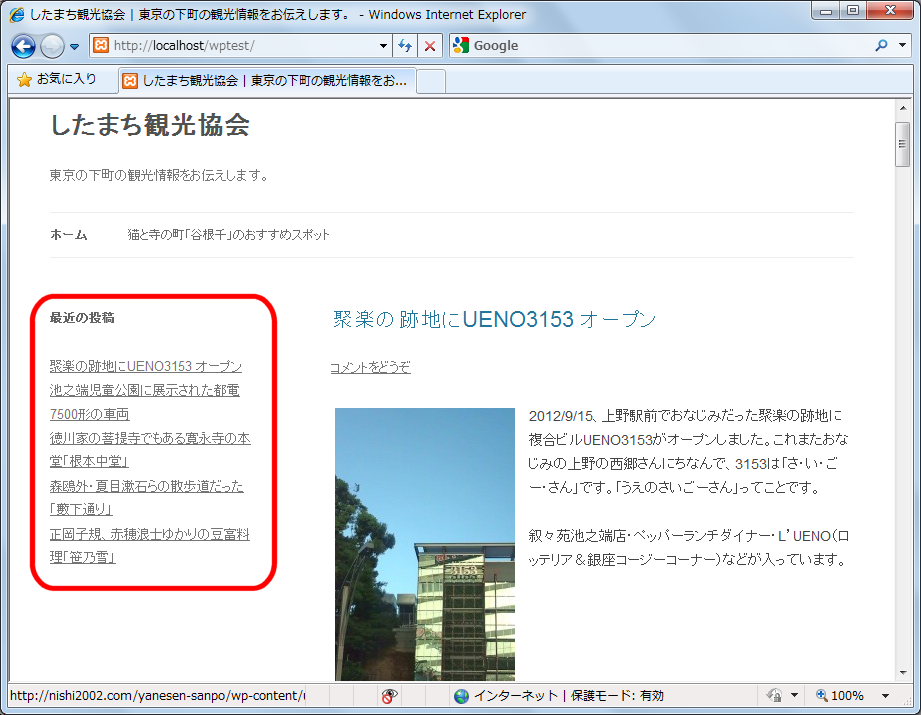Click the scrollbar down arrow
Viewport: 921px width, 715px height.
click(x=903, y=673)
